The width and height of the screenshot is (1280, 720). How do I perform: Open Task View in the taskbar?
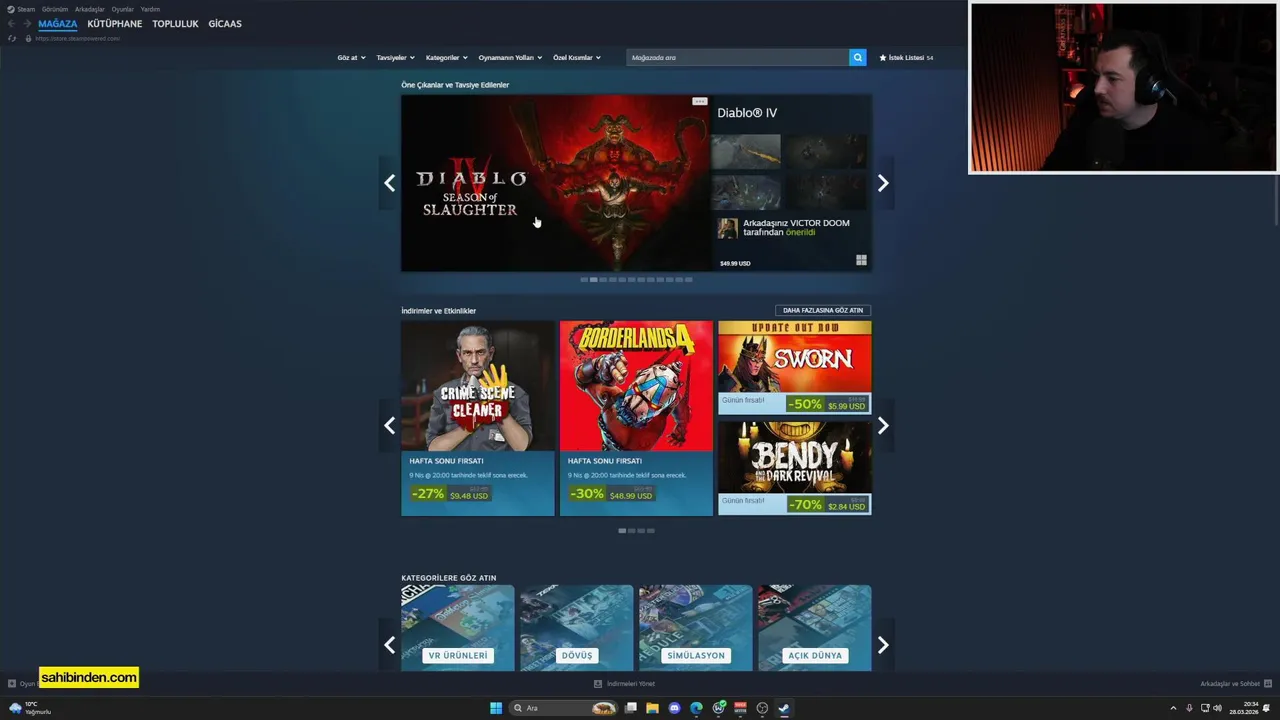[x=631, y=708]
